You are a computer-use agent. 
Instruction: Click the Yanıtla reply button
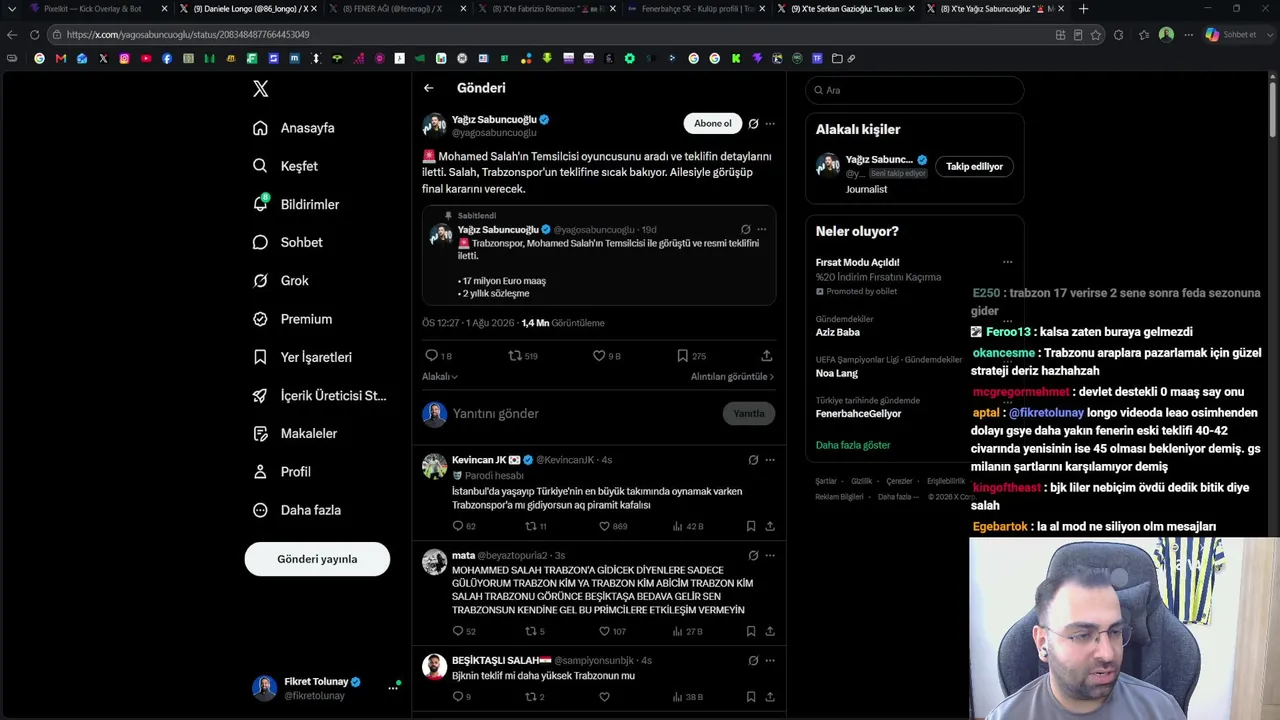click(749, 414)
